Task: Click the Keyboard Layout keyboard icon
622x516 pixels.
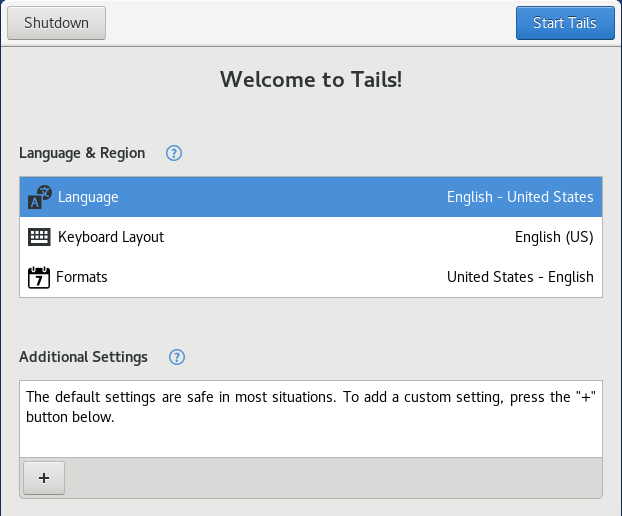Action: click(x=39, y=237)
